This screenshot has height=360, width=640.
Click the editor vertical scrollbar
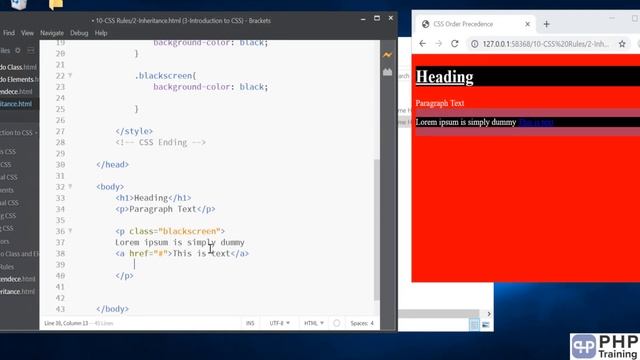pyautogui.click(x=377, y=229)
